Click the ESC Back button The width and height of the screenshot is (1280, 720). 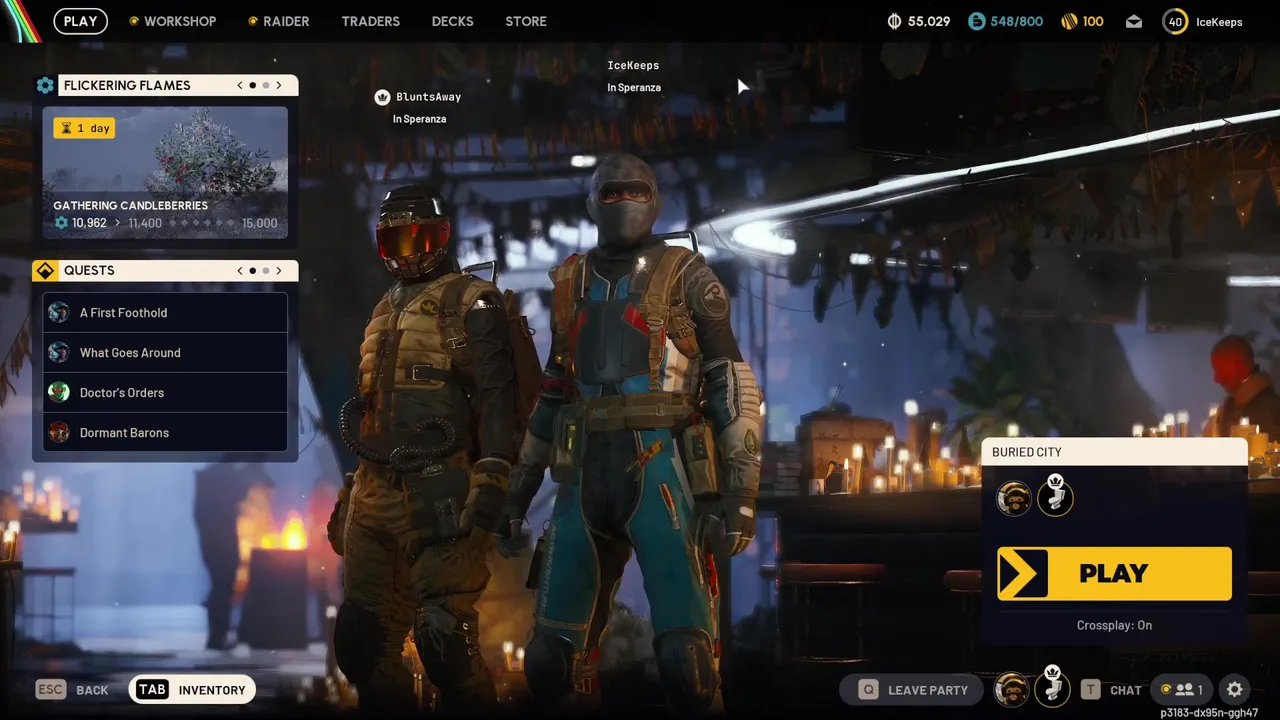[x=72, y=690]
